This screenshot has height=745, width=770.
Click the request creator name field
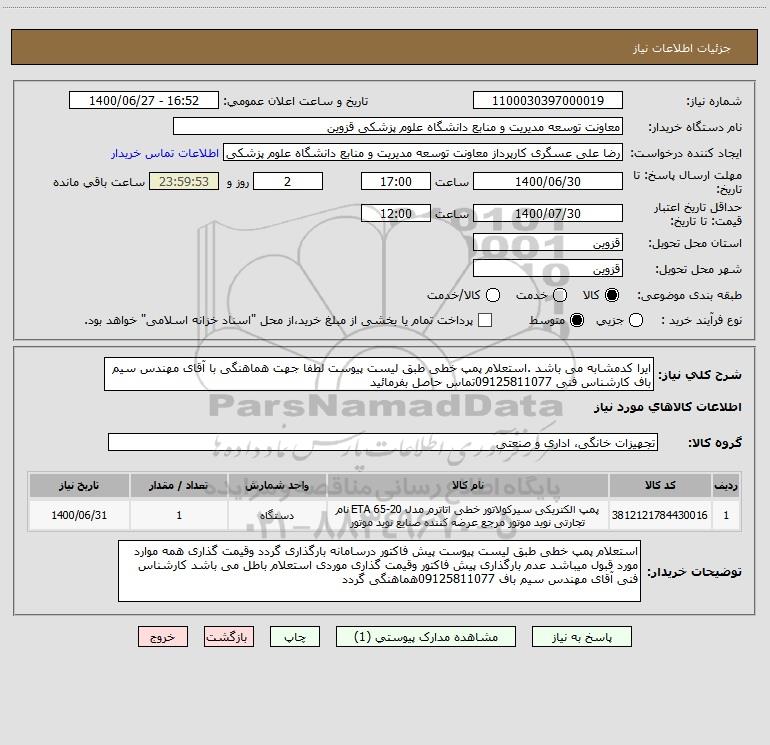pyautogui.click(x=423, y=153)
